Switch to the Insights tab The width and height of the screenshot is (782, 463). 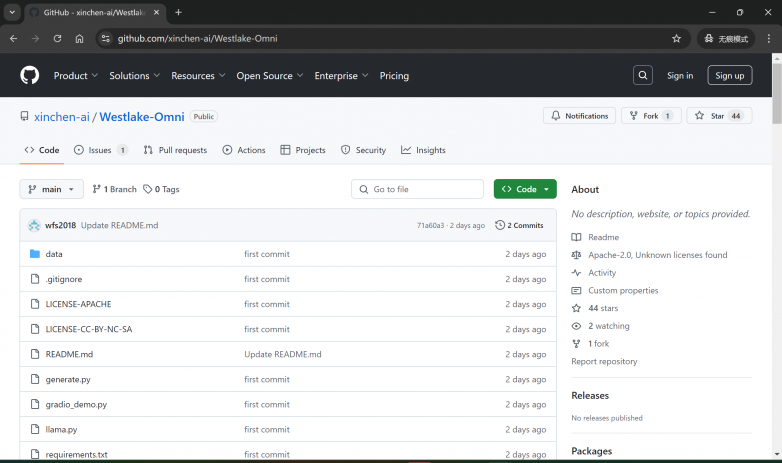pyautogui.click(x=423, y=150)
